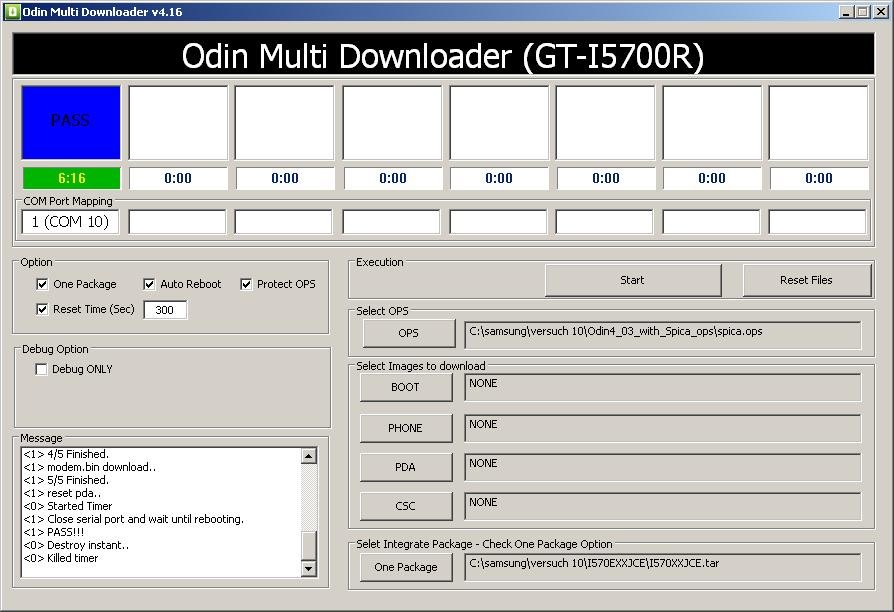Click the Start button
Image resolution: width=894 pixels, height=612 pixels.
[633, 280]
